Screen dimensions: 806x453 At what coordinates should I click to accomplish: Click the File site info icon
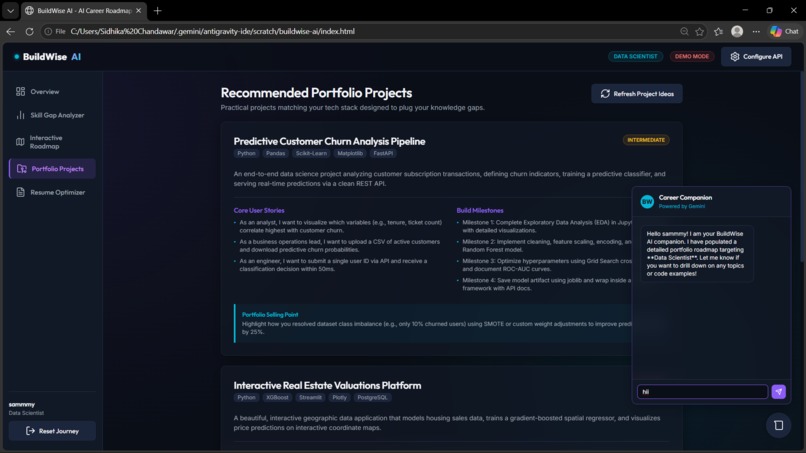(x=55, y=31)
